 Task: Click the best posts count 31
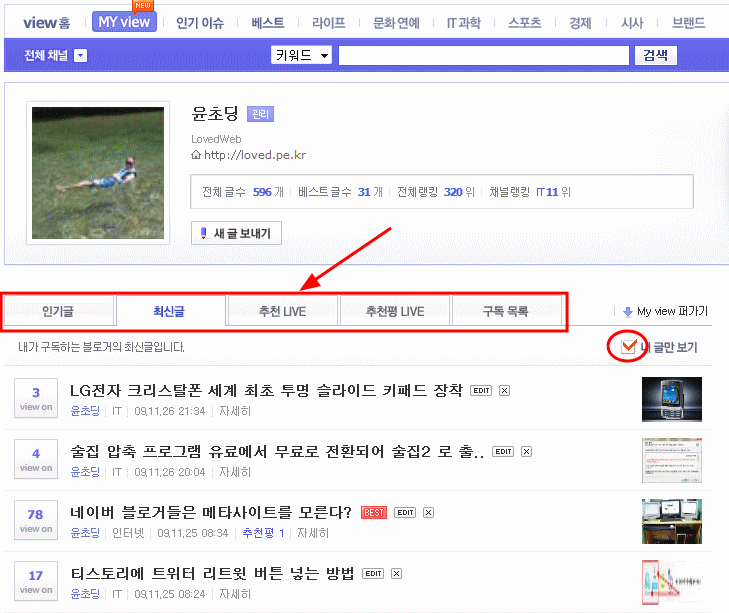point(364,192)
